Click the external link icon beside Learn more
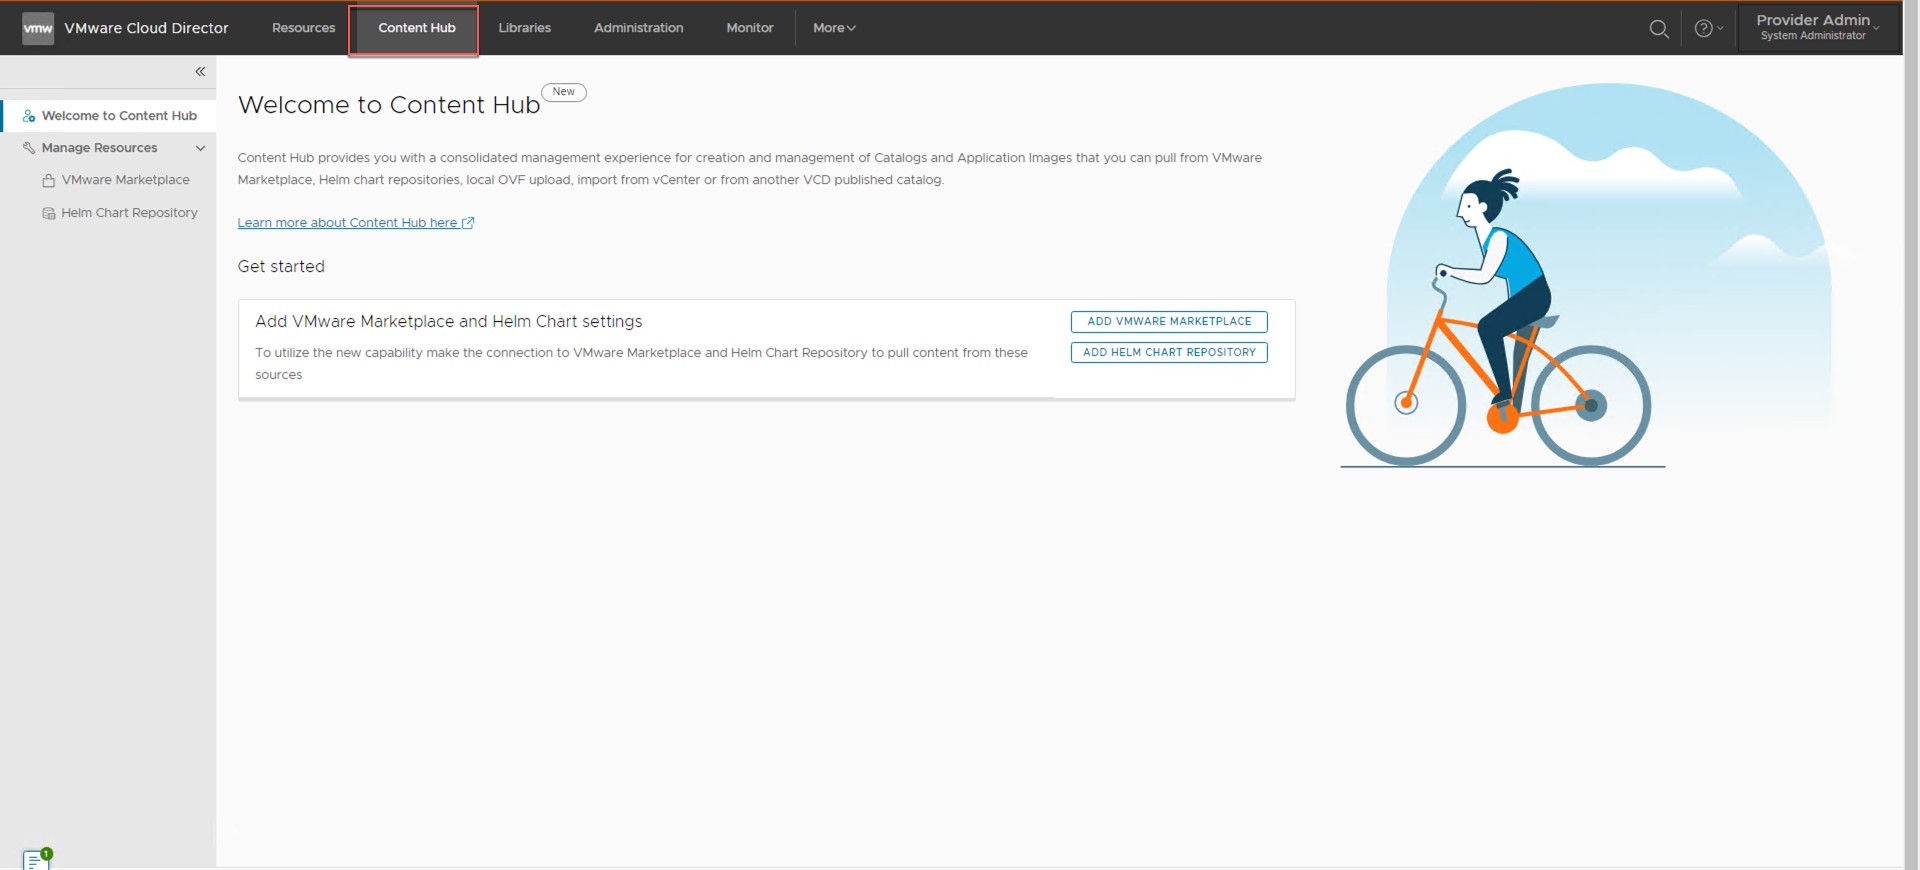 [468, 223]
